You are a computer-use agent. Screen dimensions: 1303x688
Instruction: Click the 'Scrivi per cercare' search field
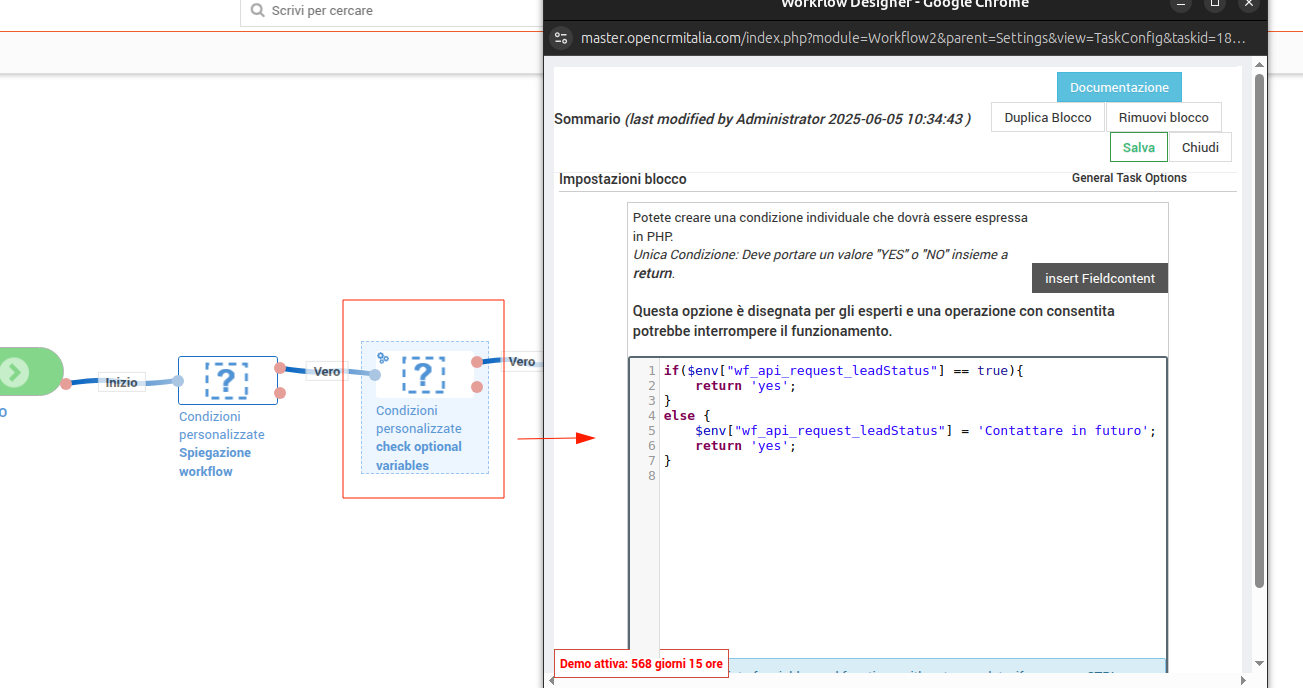click(x=390, y=11)
